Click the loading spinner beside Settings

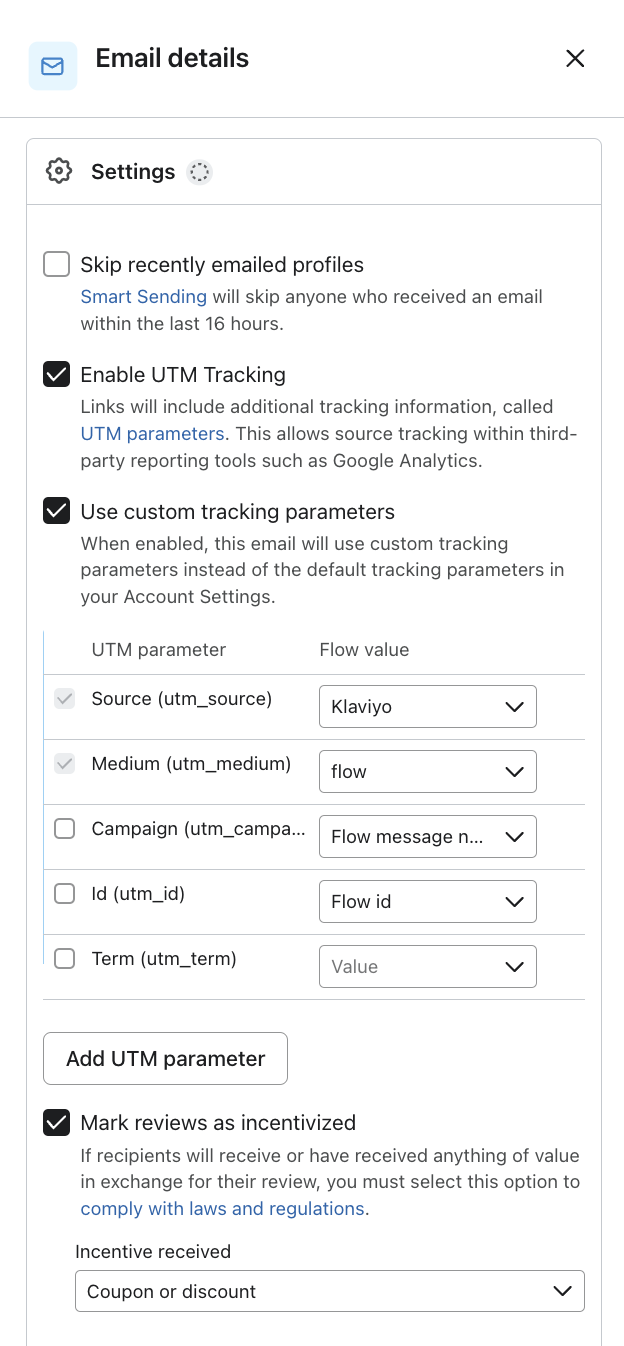click(199, 172)
